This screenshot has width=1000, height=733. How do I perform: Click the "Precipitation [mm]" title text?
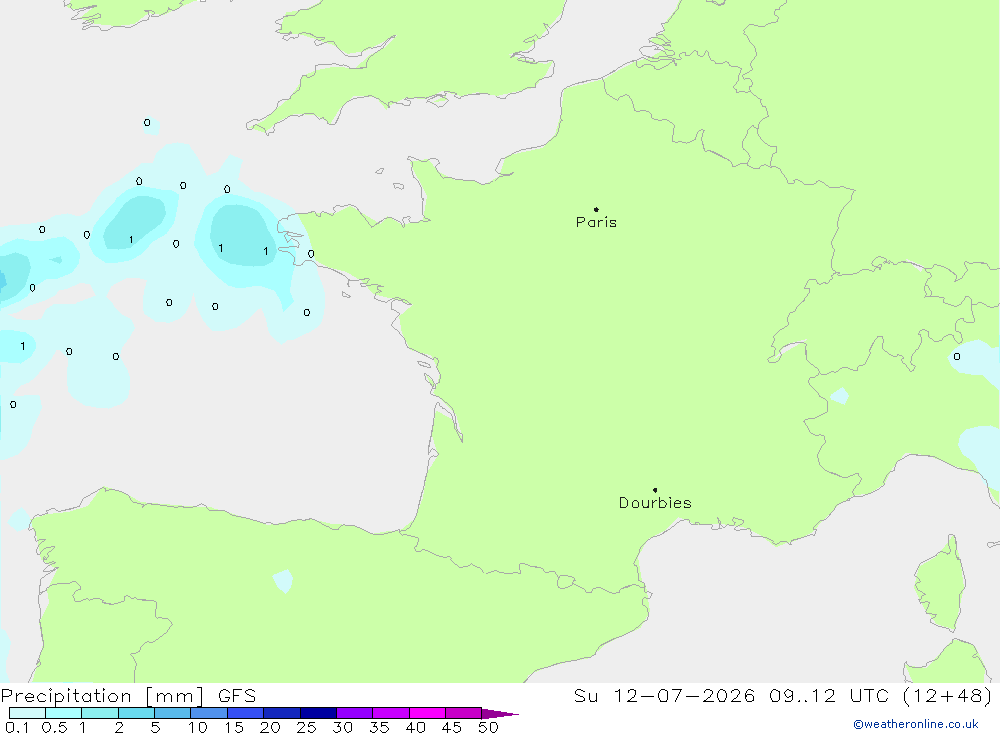(x=103, y=696)
